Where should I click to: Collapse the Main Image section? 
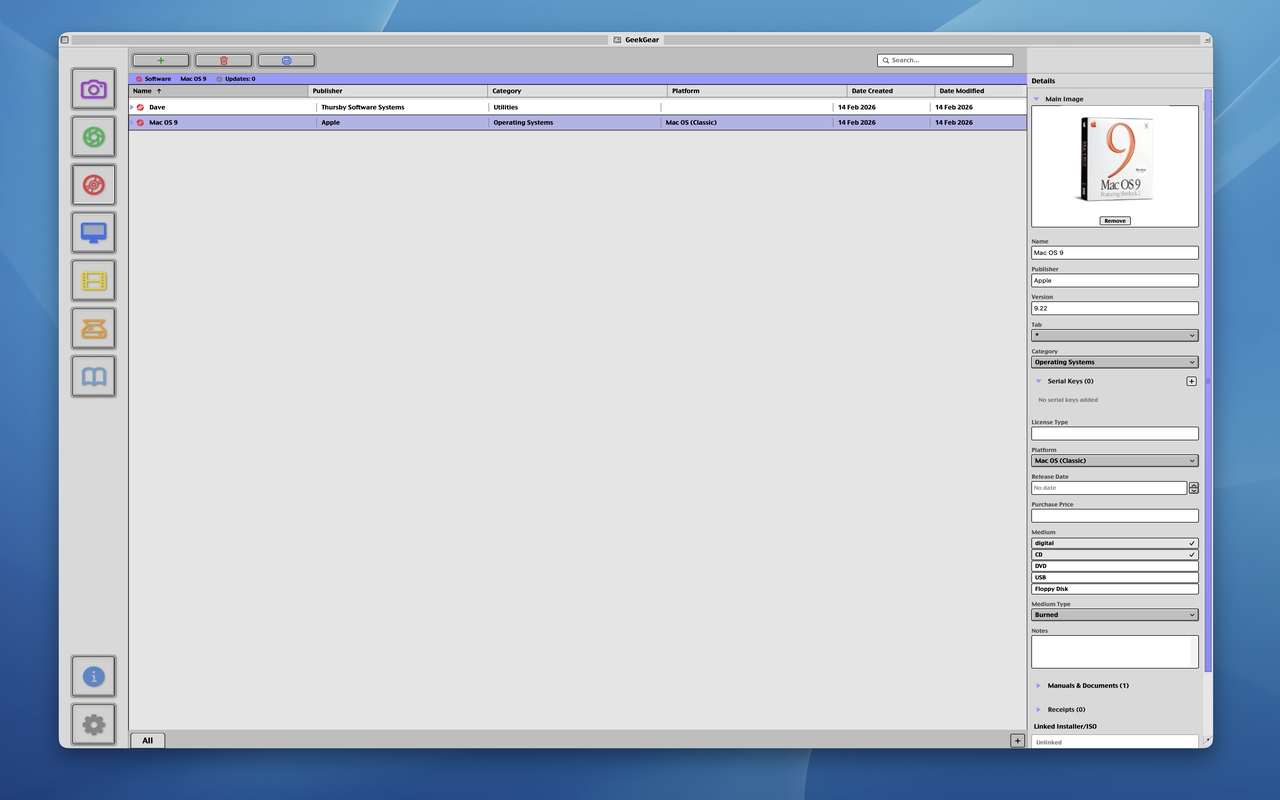point(1037,99)
